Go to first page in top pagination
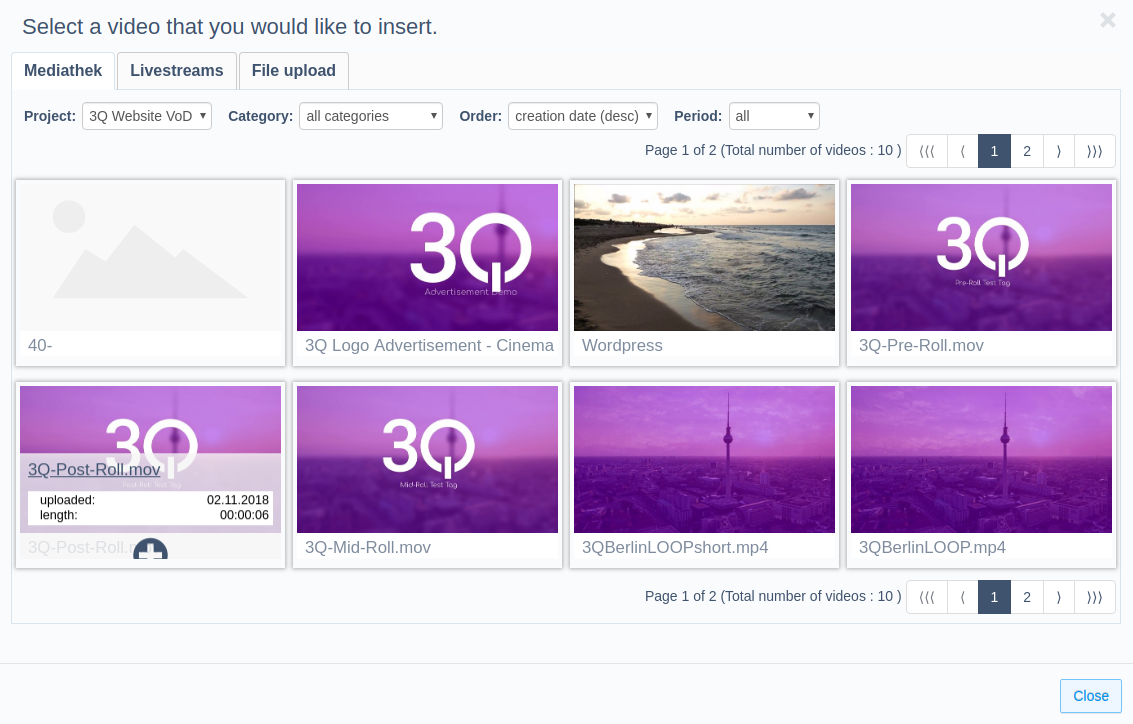1133x724 pixels. pyautogui.click(x=927, y=151)
